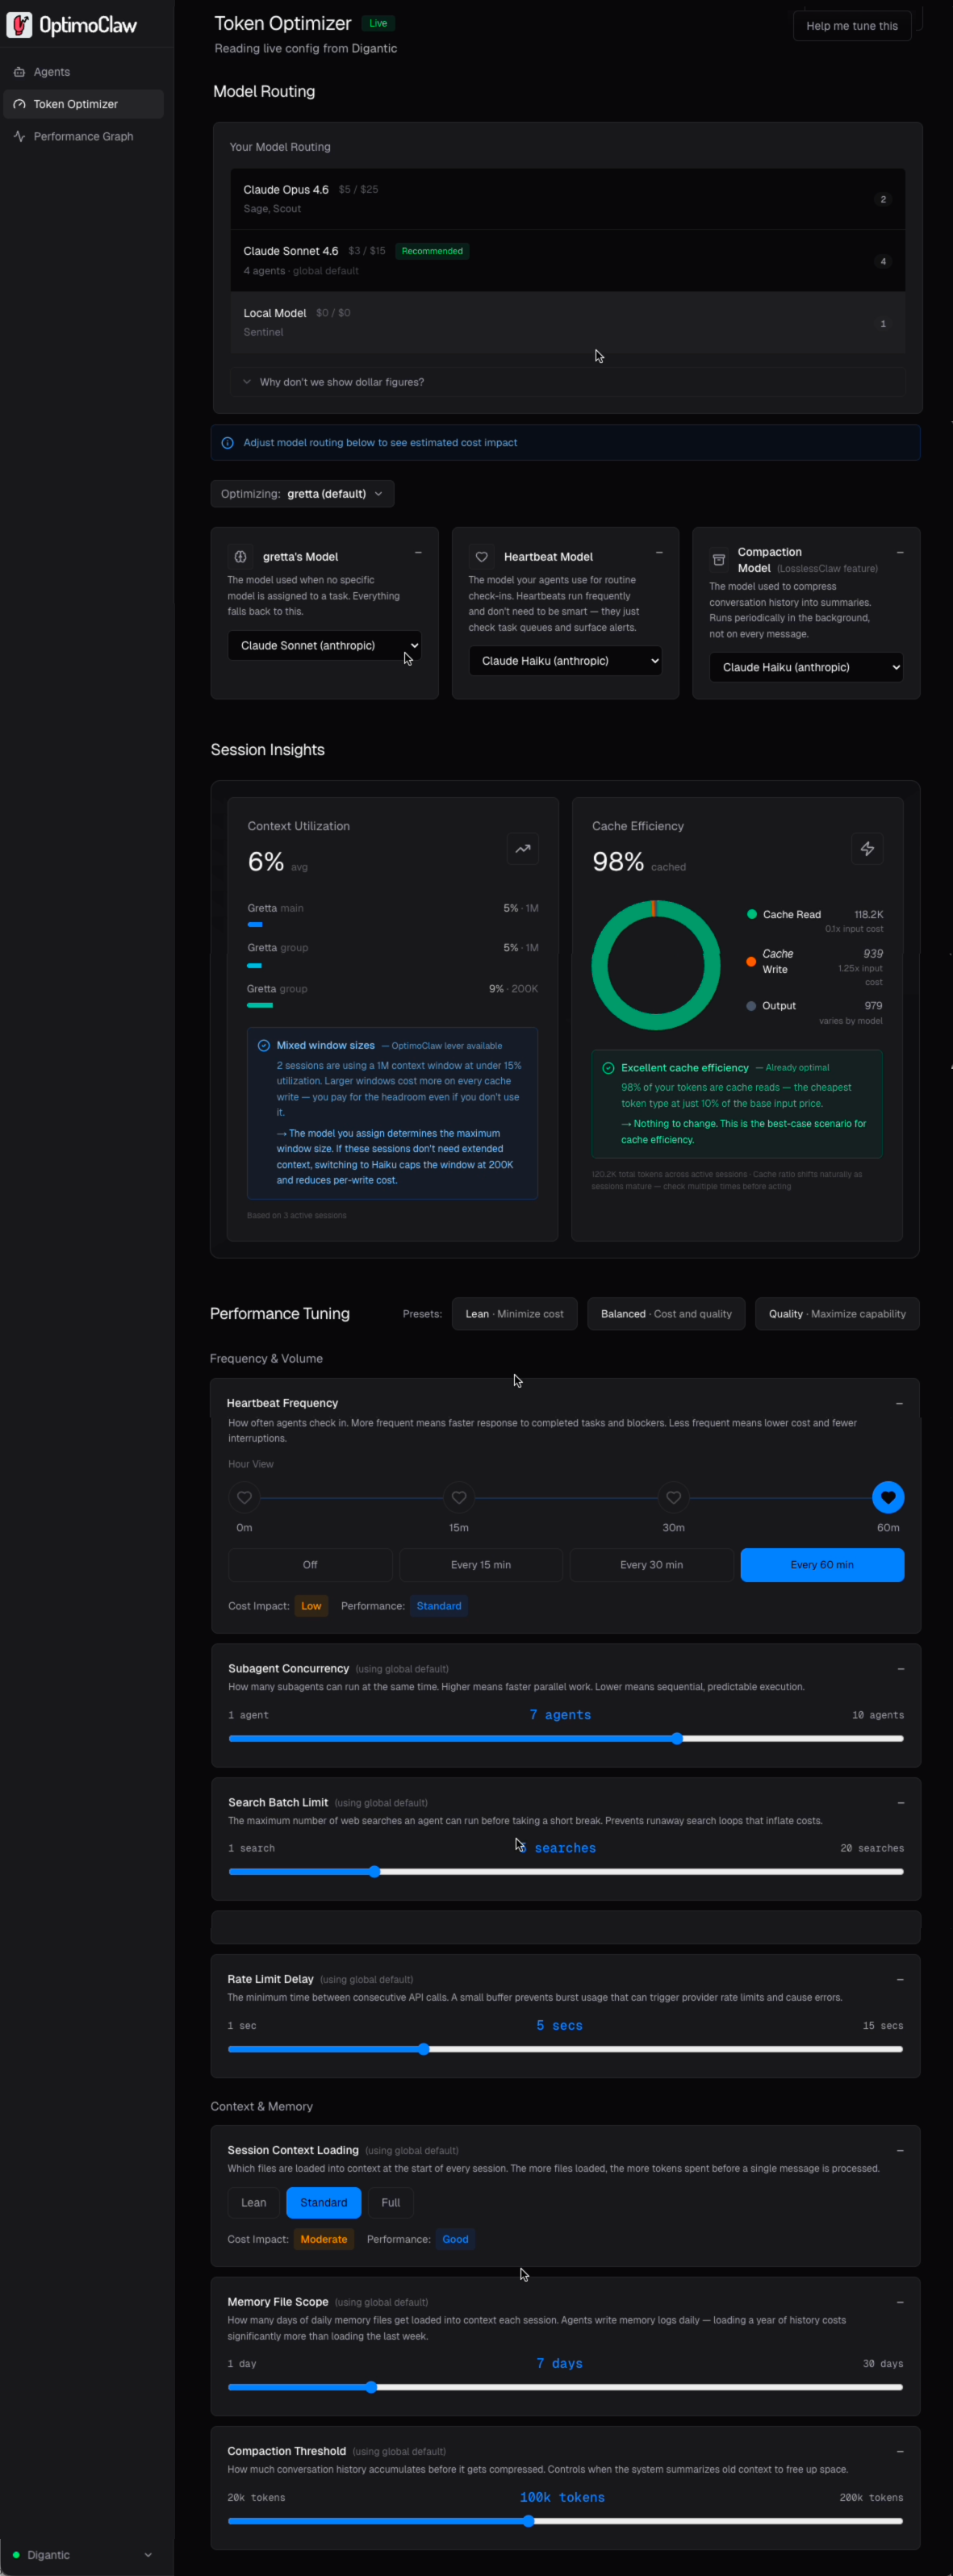Click the Compaction Model archive icon
Viewport: 953px width, 2576px height.
click(718, 560)
